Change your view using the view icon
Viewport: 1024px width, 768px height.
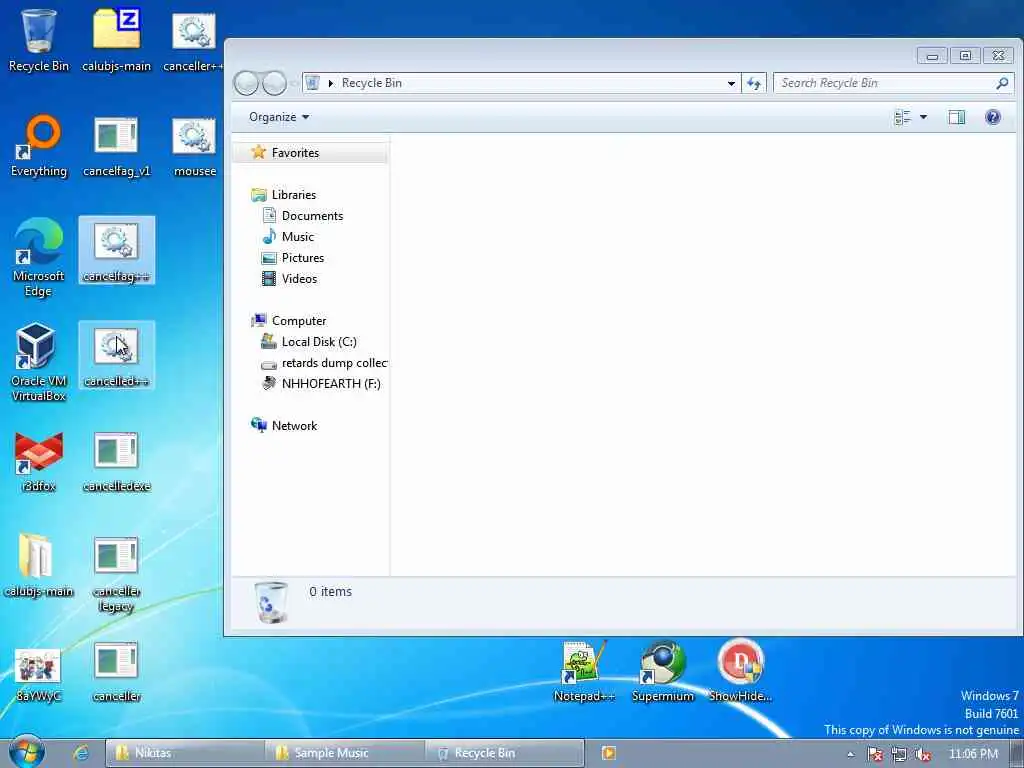pos(903,118)
